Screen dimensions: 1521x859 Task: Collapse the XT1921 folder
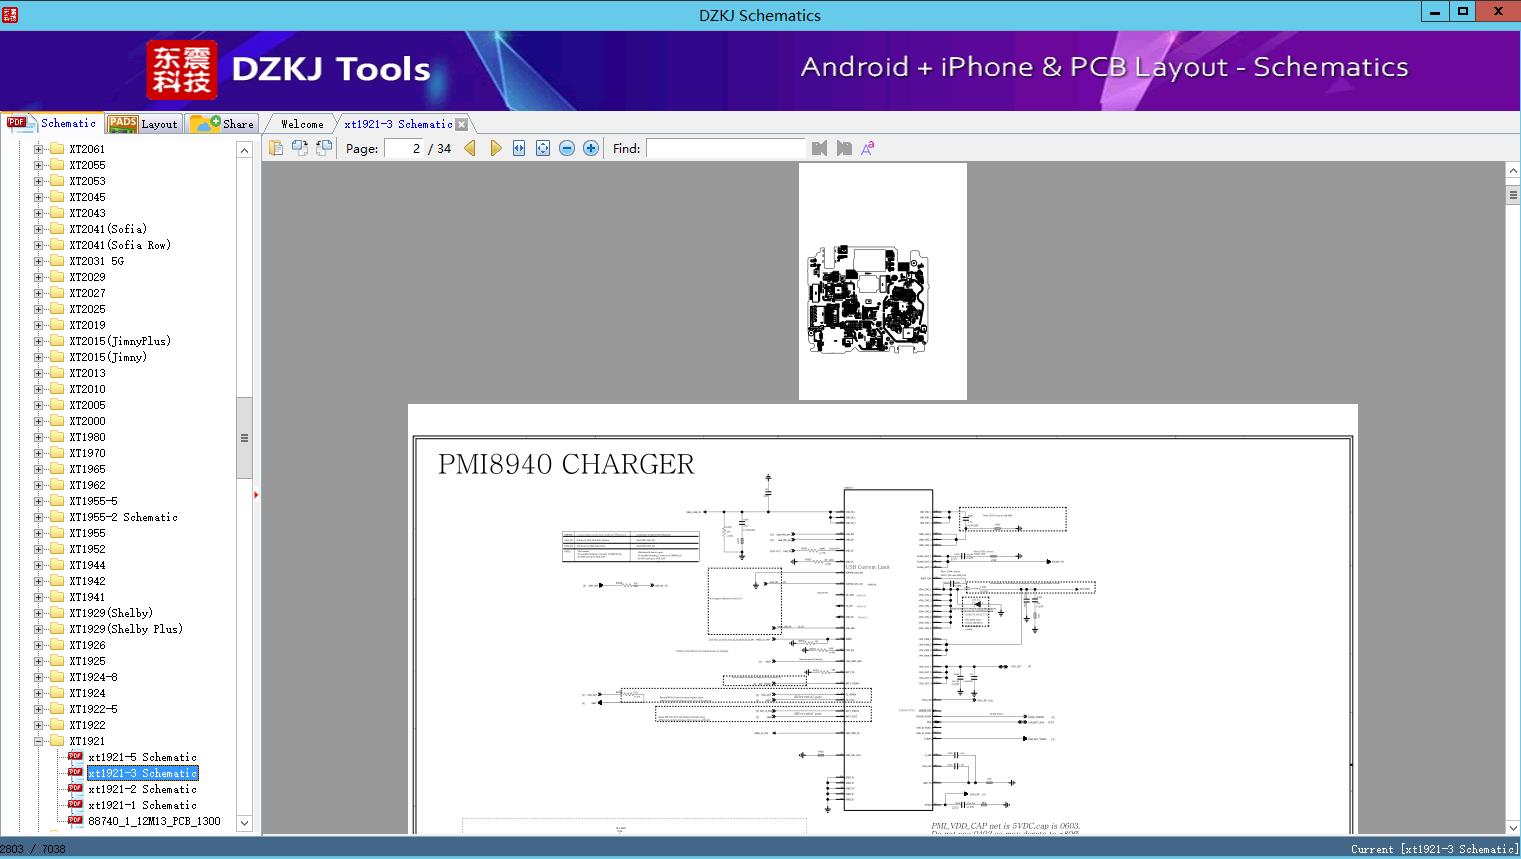pyautogui.click(x=38, y=741)
